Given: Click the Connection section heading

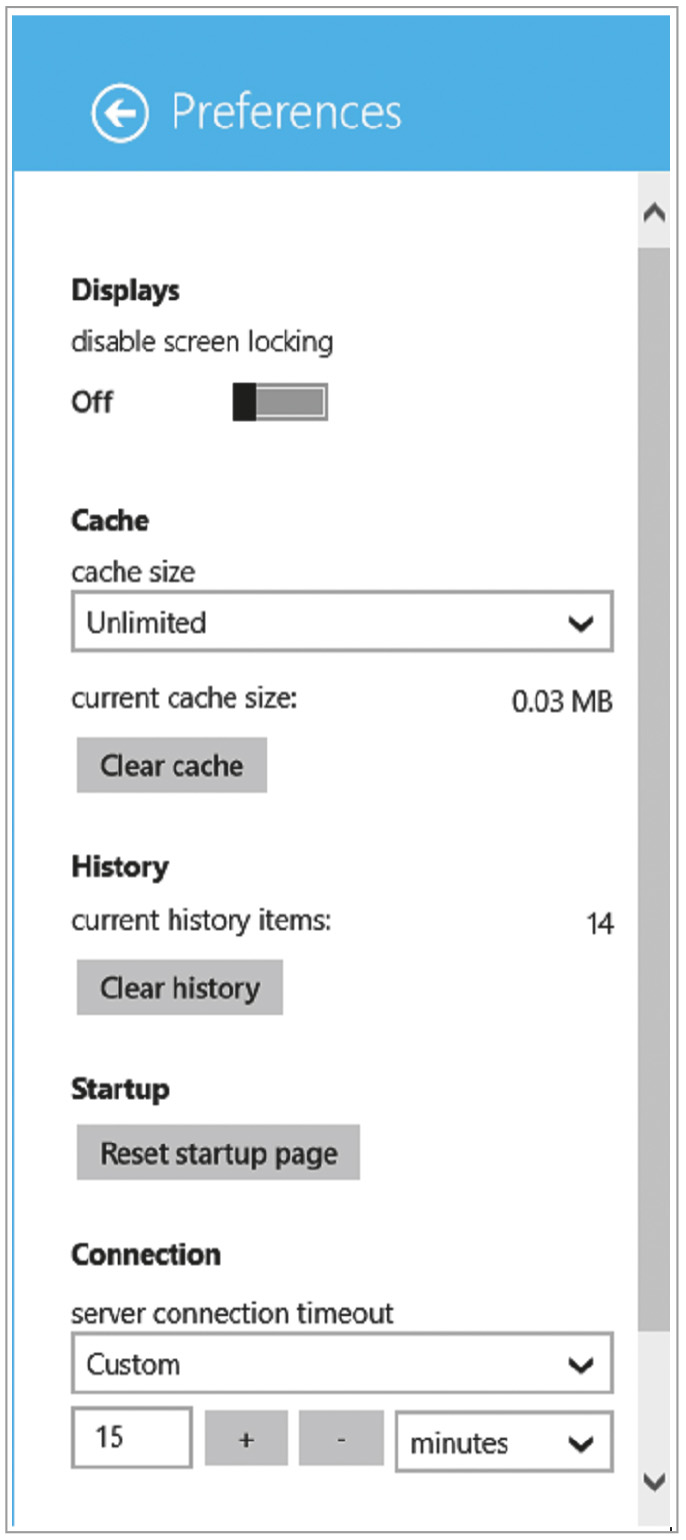Looking at the screenshot, I should tap(146, 1254).
